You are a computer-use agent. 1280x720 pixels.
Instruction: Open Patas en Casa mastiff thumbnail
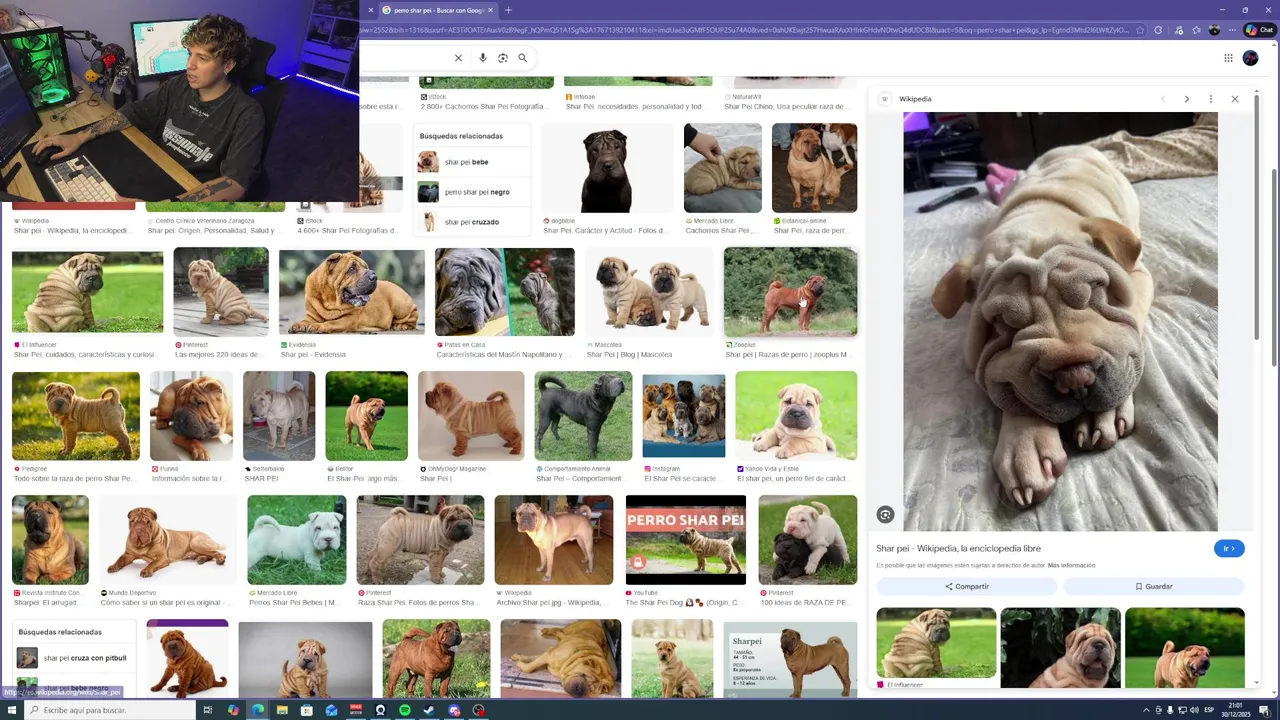point(505,292)
